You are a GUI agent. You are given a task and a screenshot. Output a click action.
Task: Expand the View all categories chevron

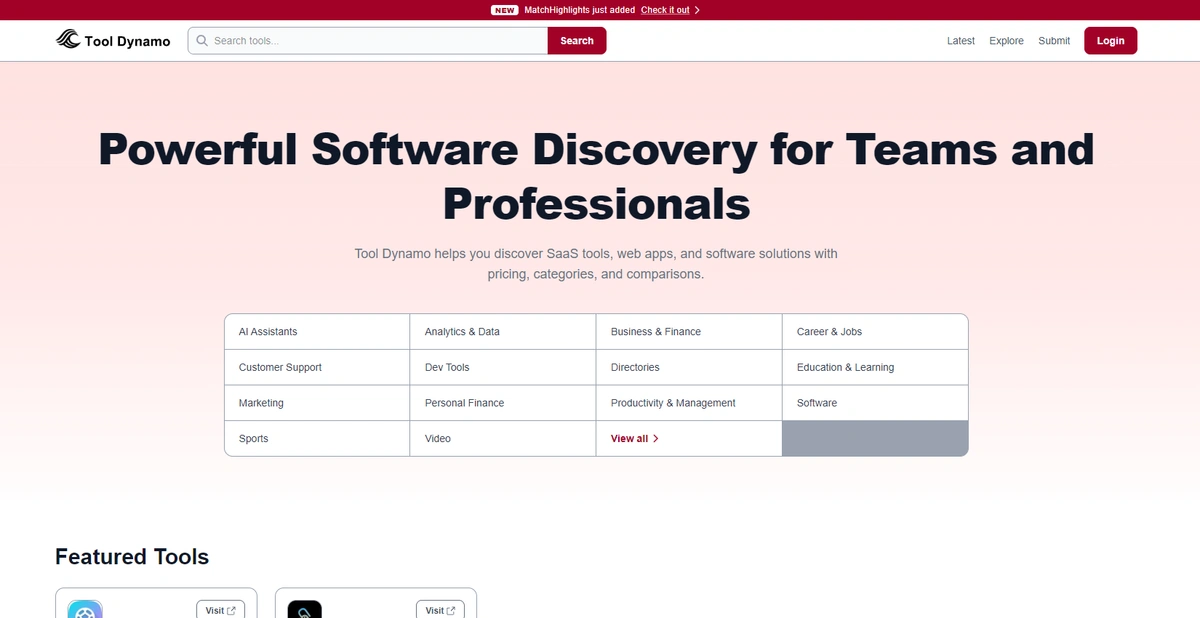[x=657, y=438]
